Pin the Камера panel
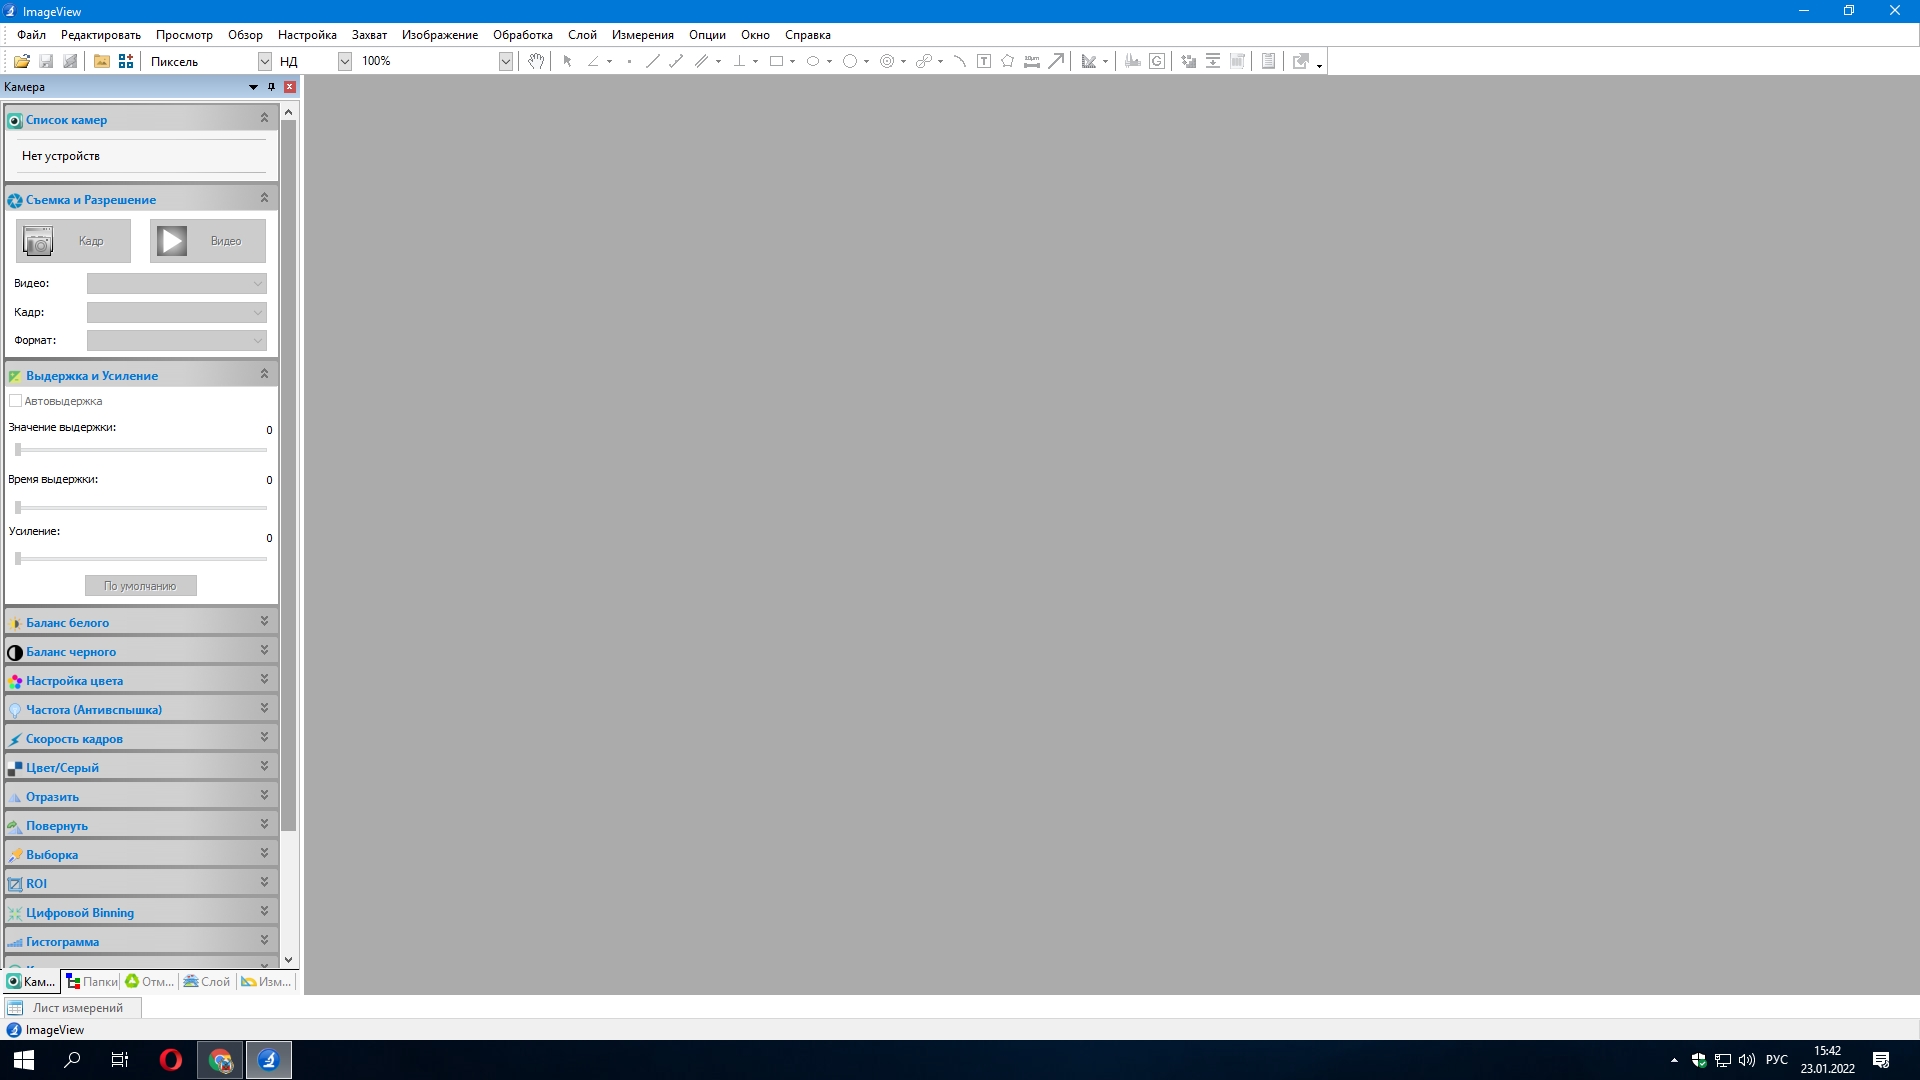This screenshot has width=1920, height=1080. tap(271, 87)
